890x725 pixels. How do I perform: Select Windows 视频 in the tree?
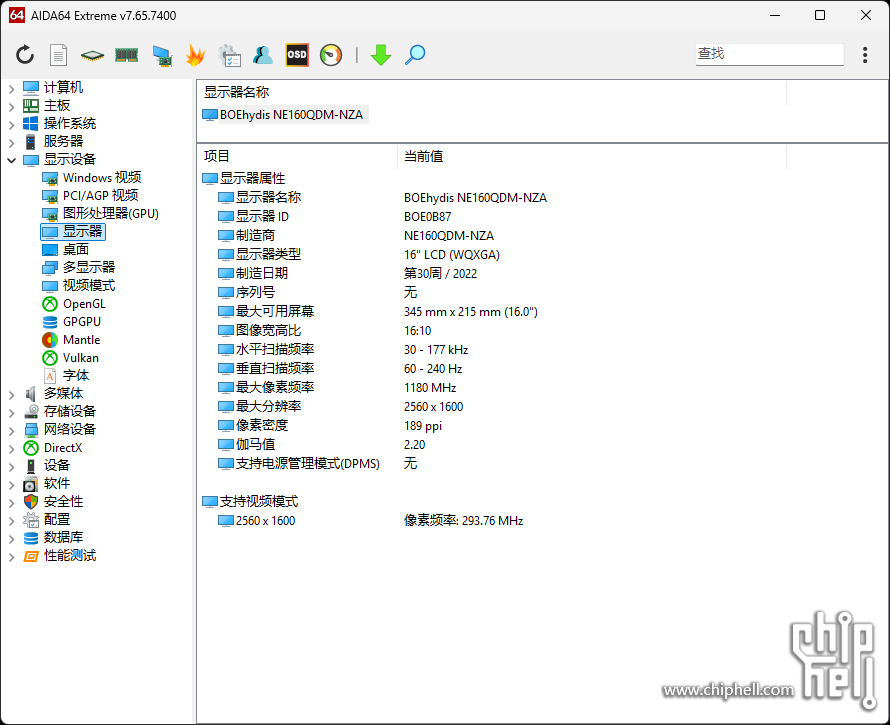tap(92, 178)
